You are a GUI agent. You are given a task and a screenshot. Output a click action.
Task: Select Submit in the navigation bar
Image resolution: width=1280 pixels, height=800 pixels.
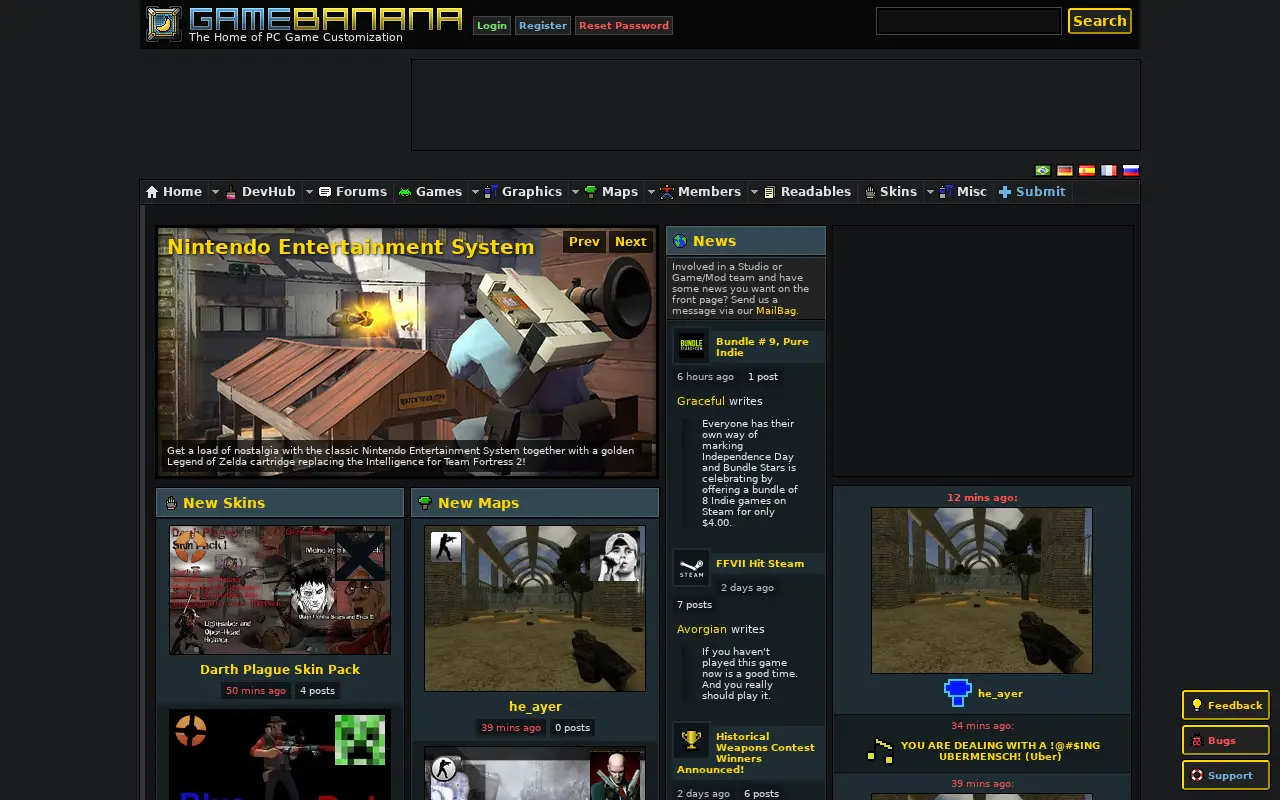point(1032,192)
